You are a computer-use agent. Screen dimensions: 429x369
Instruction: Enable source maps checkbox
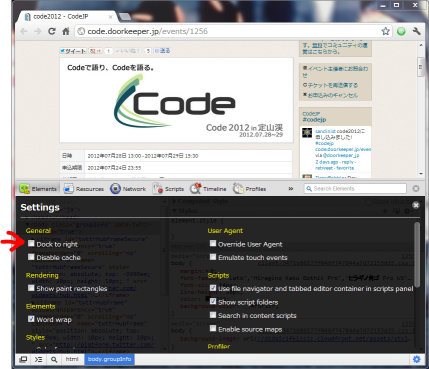(x=213, y=329)
